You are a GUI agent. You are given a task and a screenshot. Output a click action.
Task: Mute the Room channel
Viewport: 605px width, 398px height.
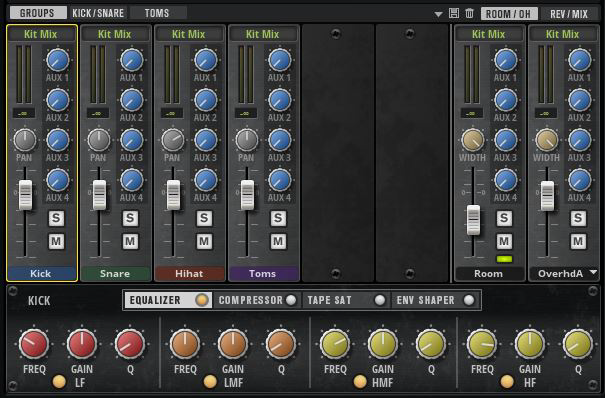[504, 241]
